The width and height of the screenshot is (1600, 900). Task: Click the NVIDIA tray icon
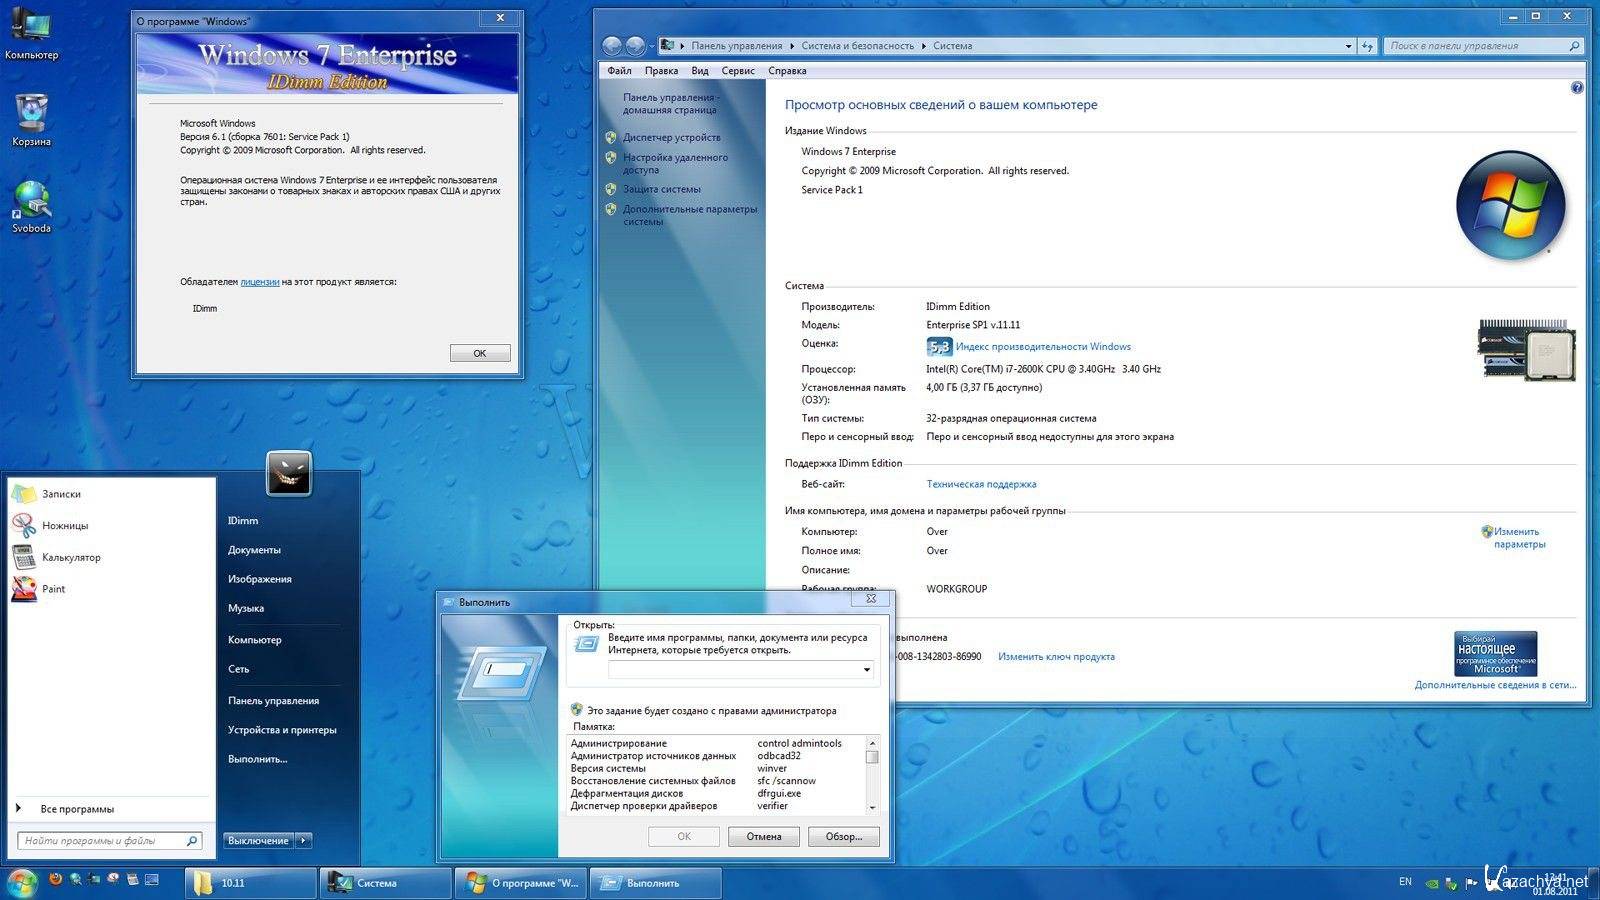coord(1432,882)
